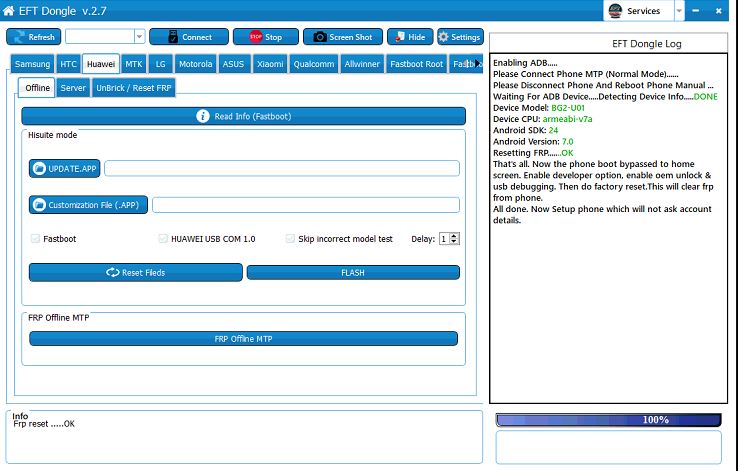
Task: Select the Server sub-tab
Action: [x=73, y=88]
